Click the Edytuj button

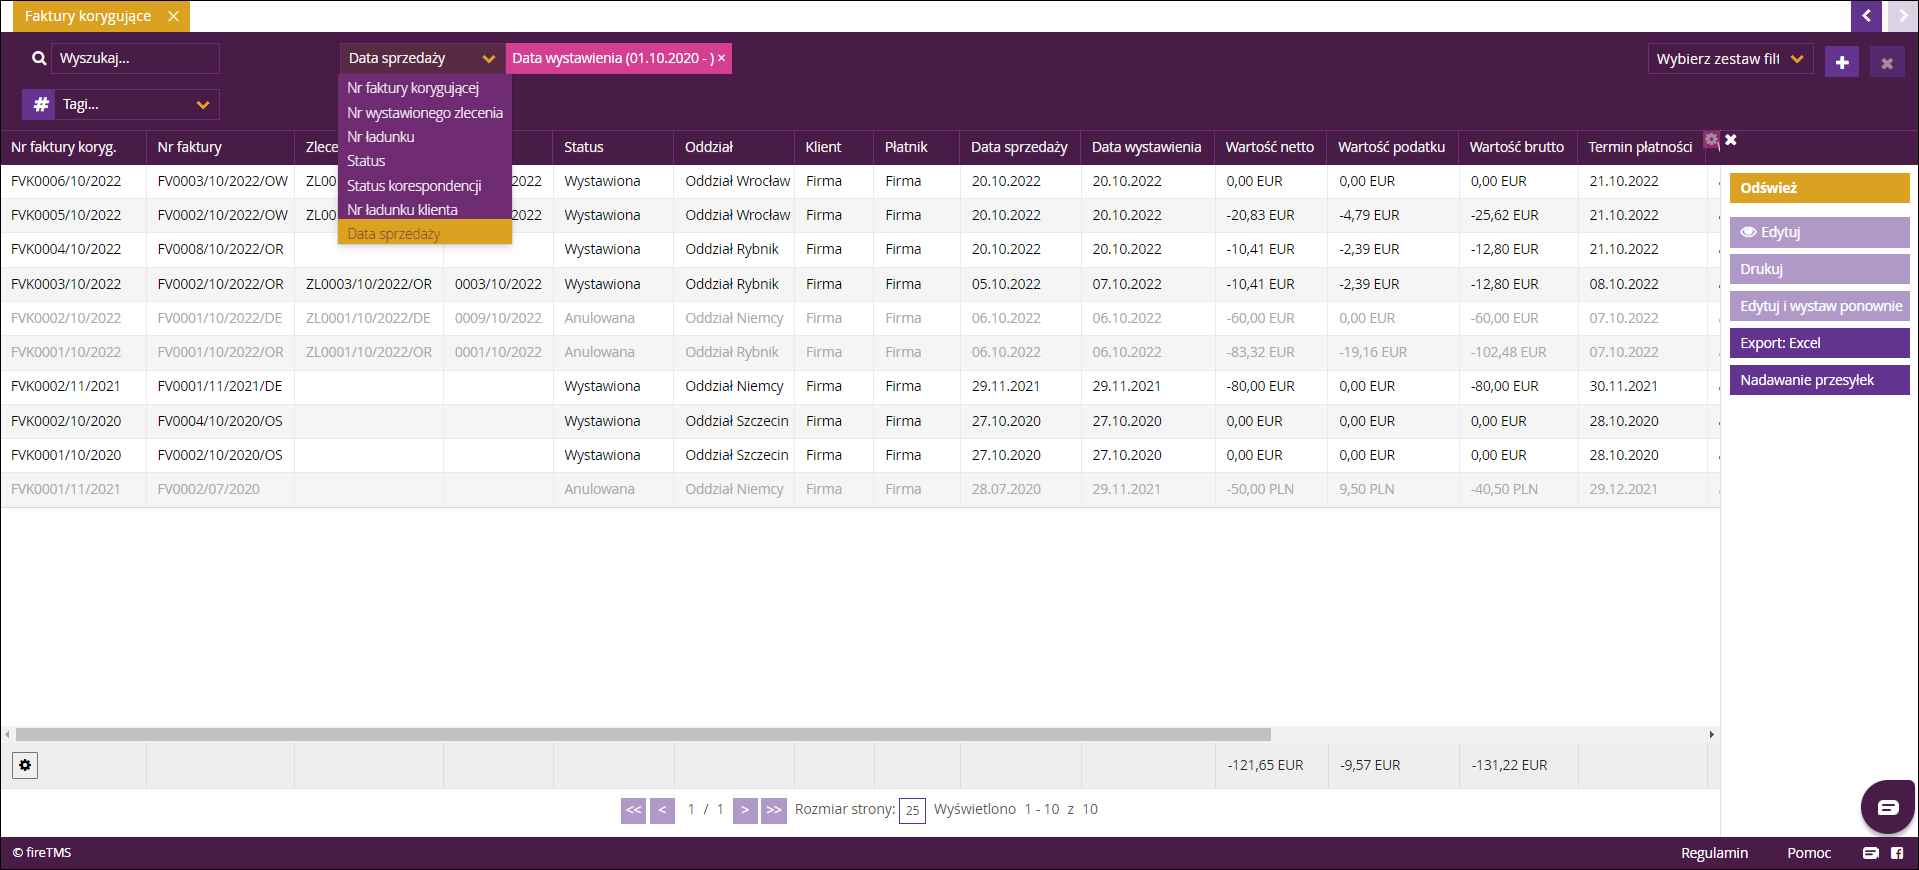1819,232
